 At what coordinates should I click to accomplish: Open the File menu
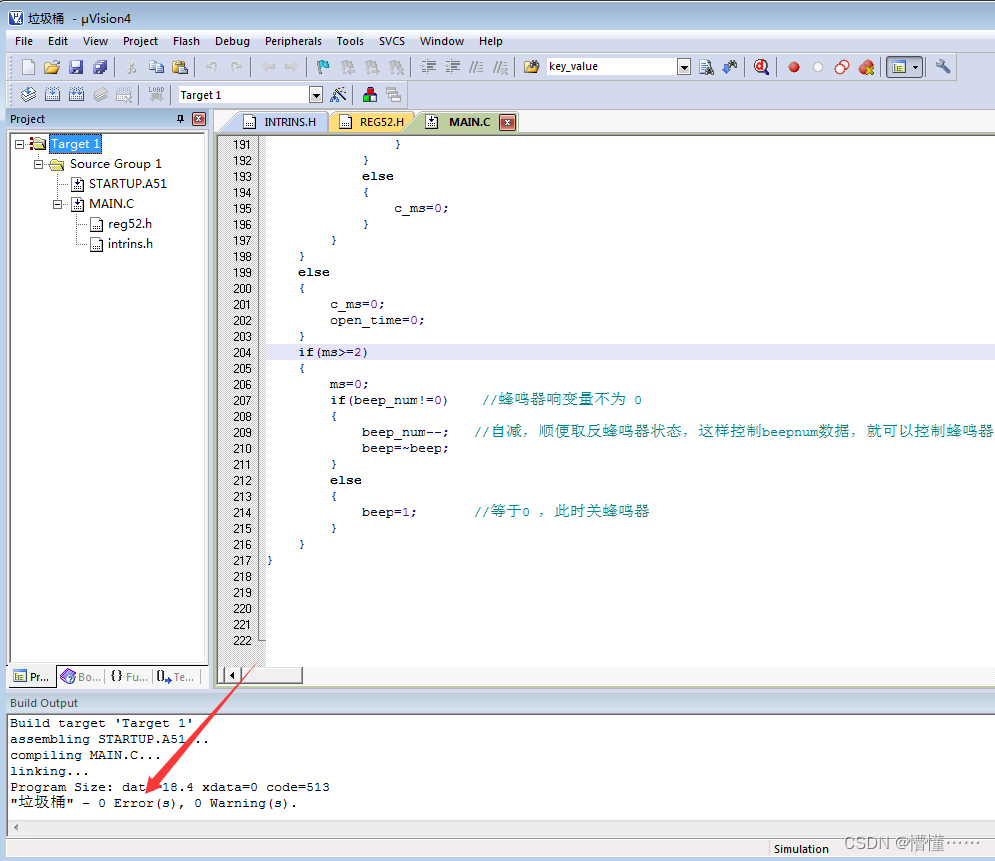(x=24, y=41)
